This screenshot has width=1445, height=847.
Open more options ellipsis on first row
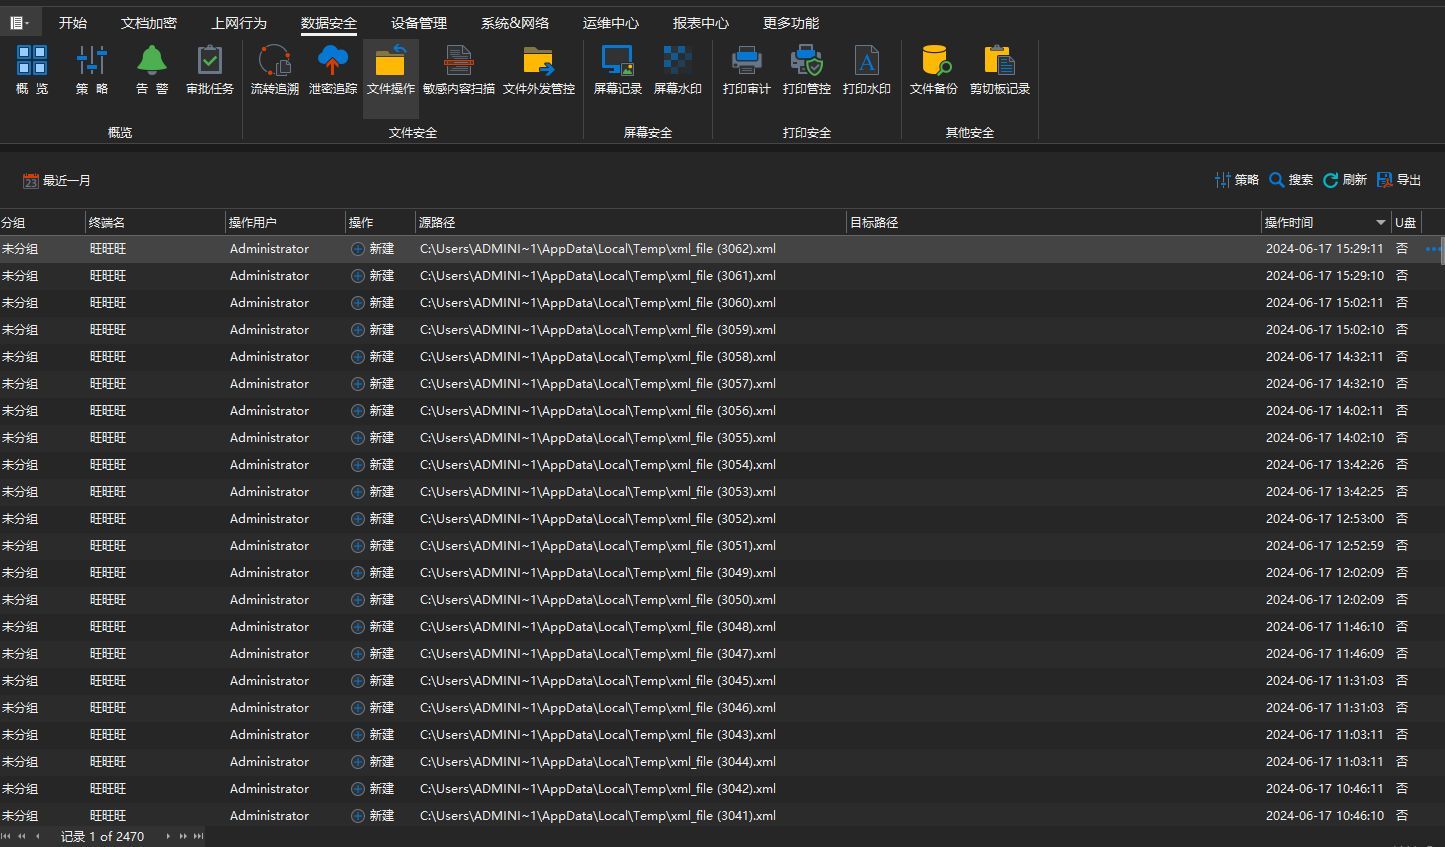coord(1432,249)
